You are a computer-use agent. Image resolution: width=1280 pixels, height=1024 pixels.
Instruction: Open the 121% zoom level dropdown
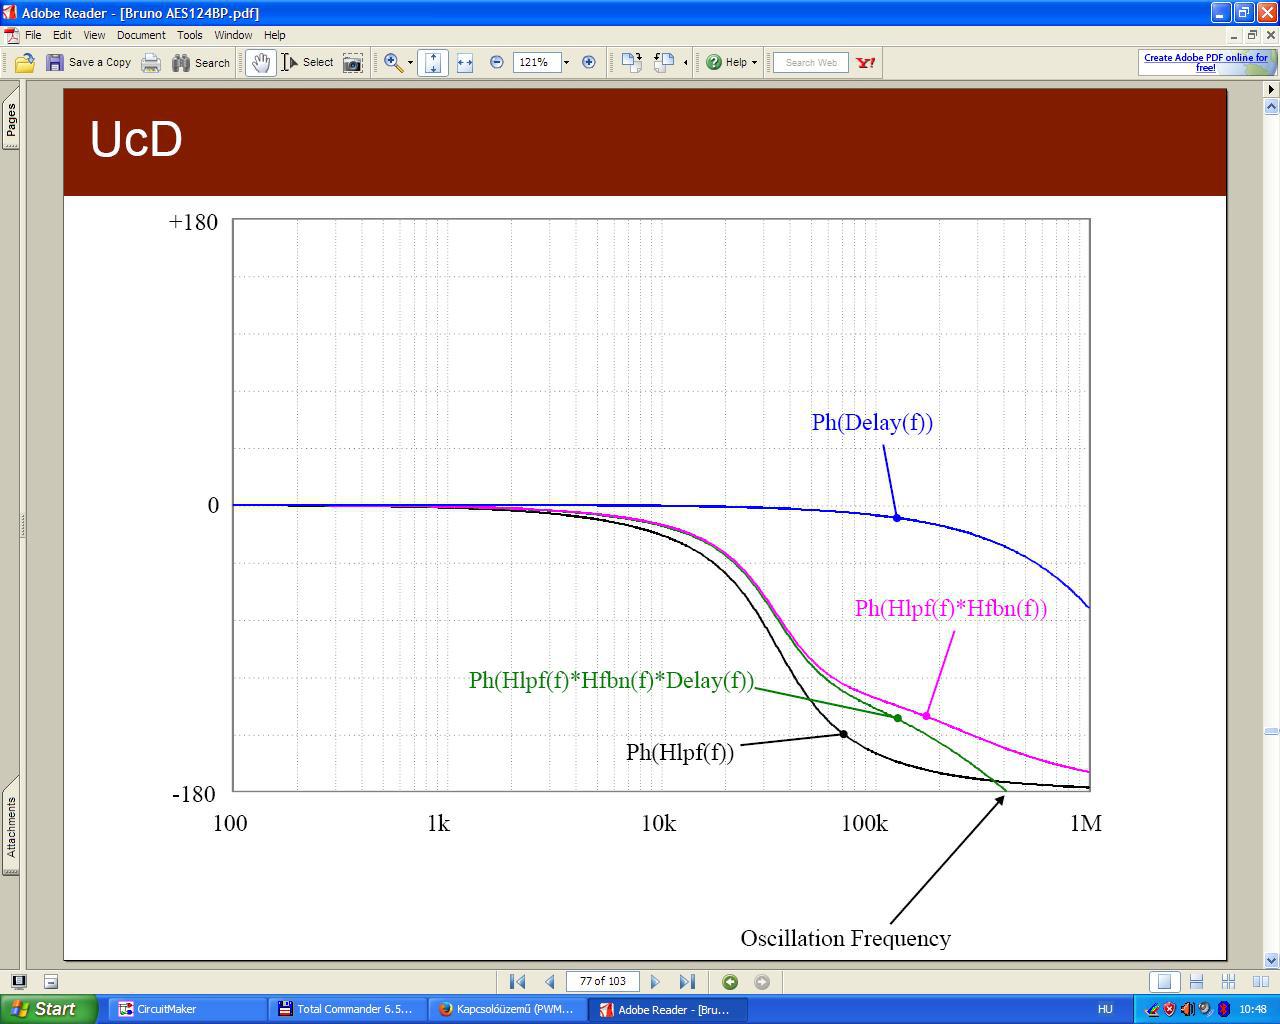coord(566,63)
